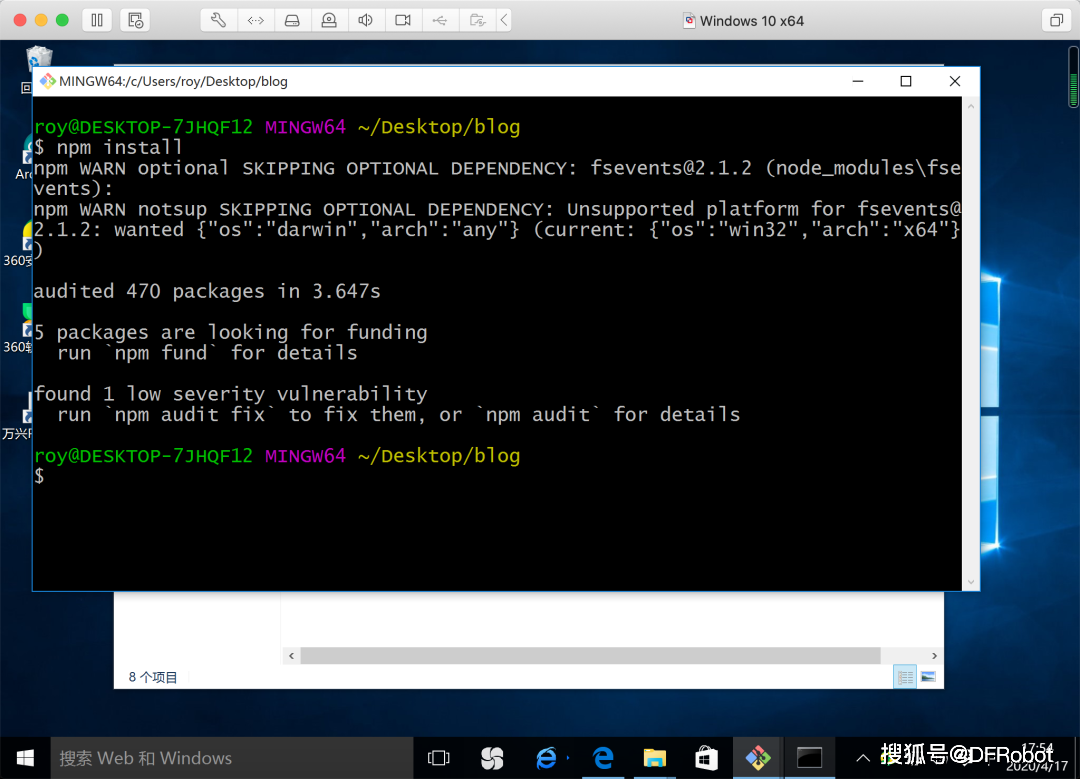Image resolution: width=1080 pixels, height=779 pixels.
Task: Collapse the VM toolbar device chevron
Action: click(x=504, y=20)
